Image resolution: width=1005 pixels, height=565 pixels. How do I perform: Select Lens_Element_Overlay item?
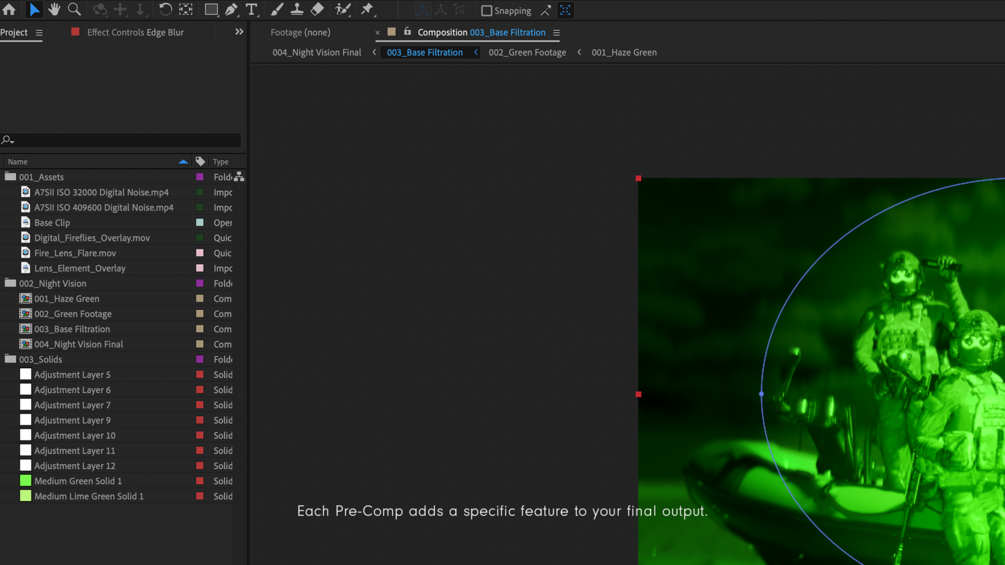80,268
